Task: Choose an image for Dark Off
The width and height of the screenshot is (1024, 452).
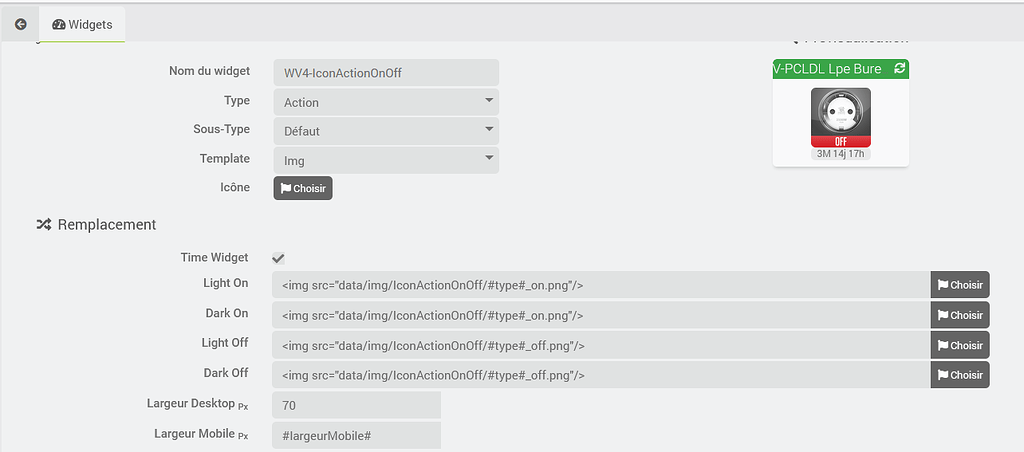Action: [960, 375]
